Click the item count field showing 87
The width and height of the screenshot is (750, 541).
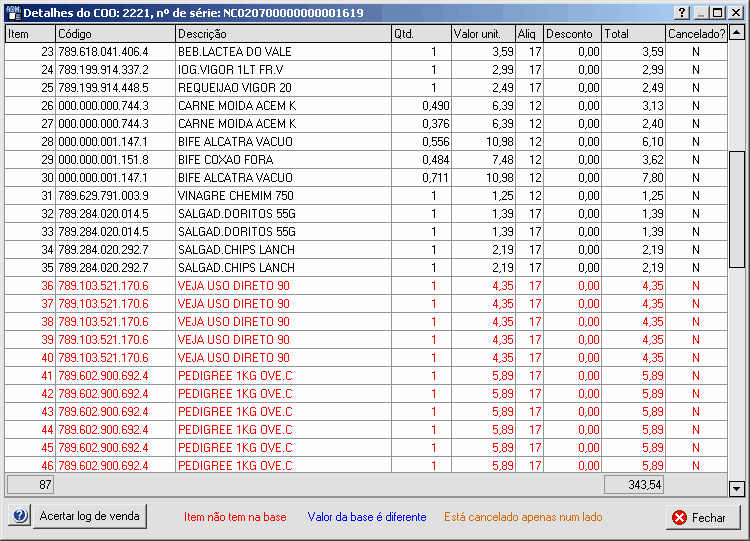tap(30, 485)
